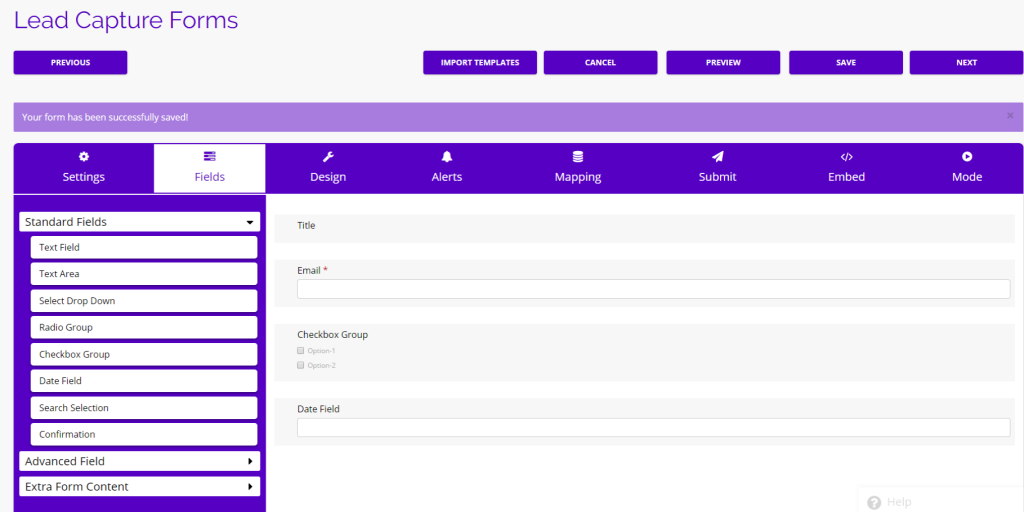Collapse Standard Fields with the down arrow
The image size is (1024, 512).
coord(249,223)
